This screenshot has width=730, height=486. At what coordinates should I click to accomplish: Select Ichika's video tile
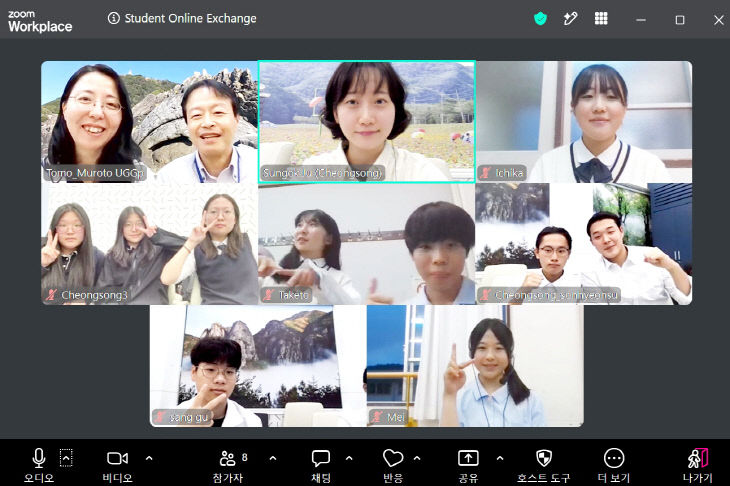(584, 122)
